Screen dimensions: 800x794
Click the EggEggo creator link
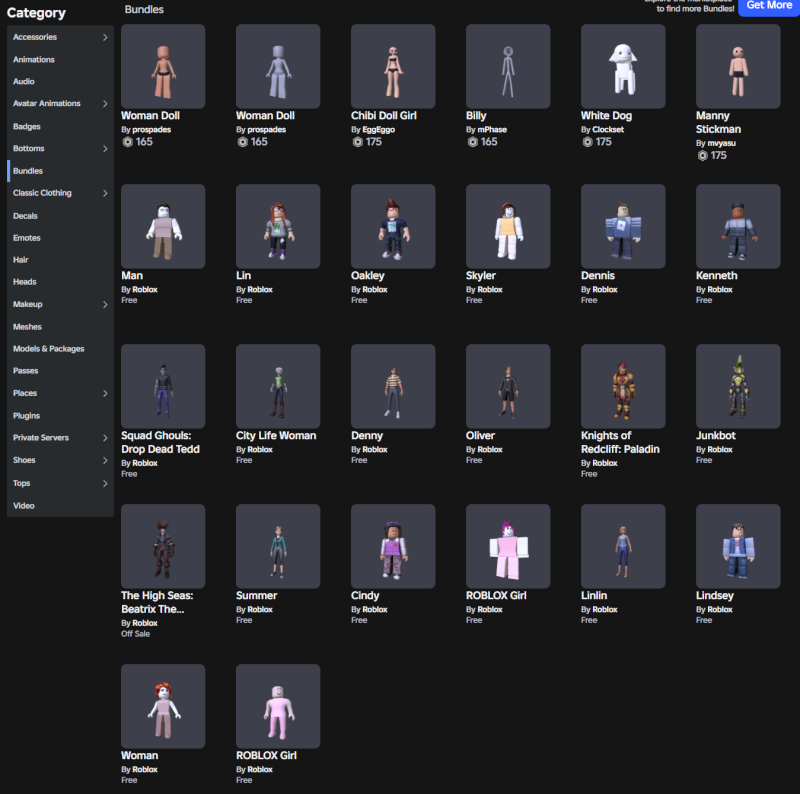tap(379, 130)
